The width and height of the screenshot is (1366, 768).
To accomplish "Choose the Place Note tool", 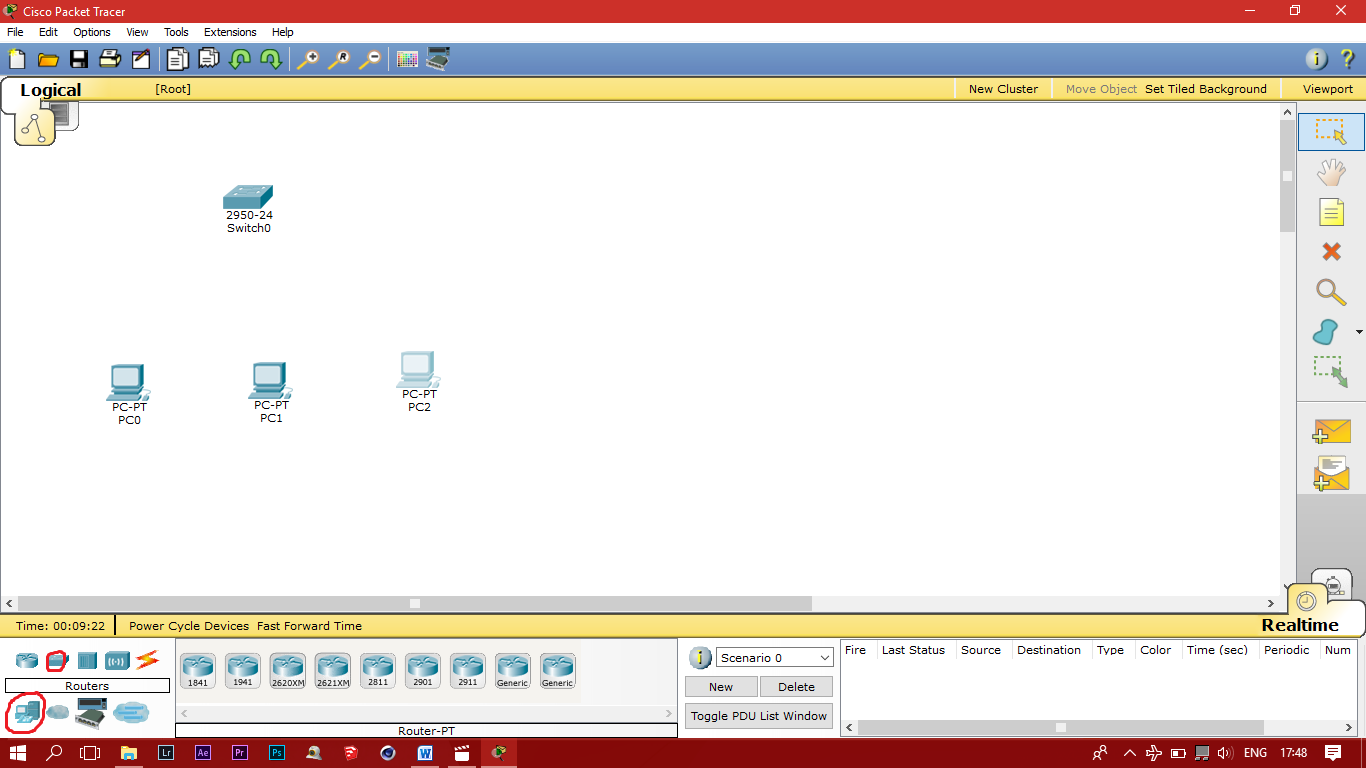I will tap(1331, 212).
